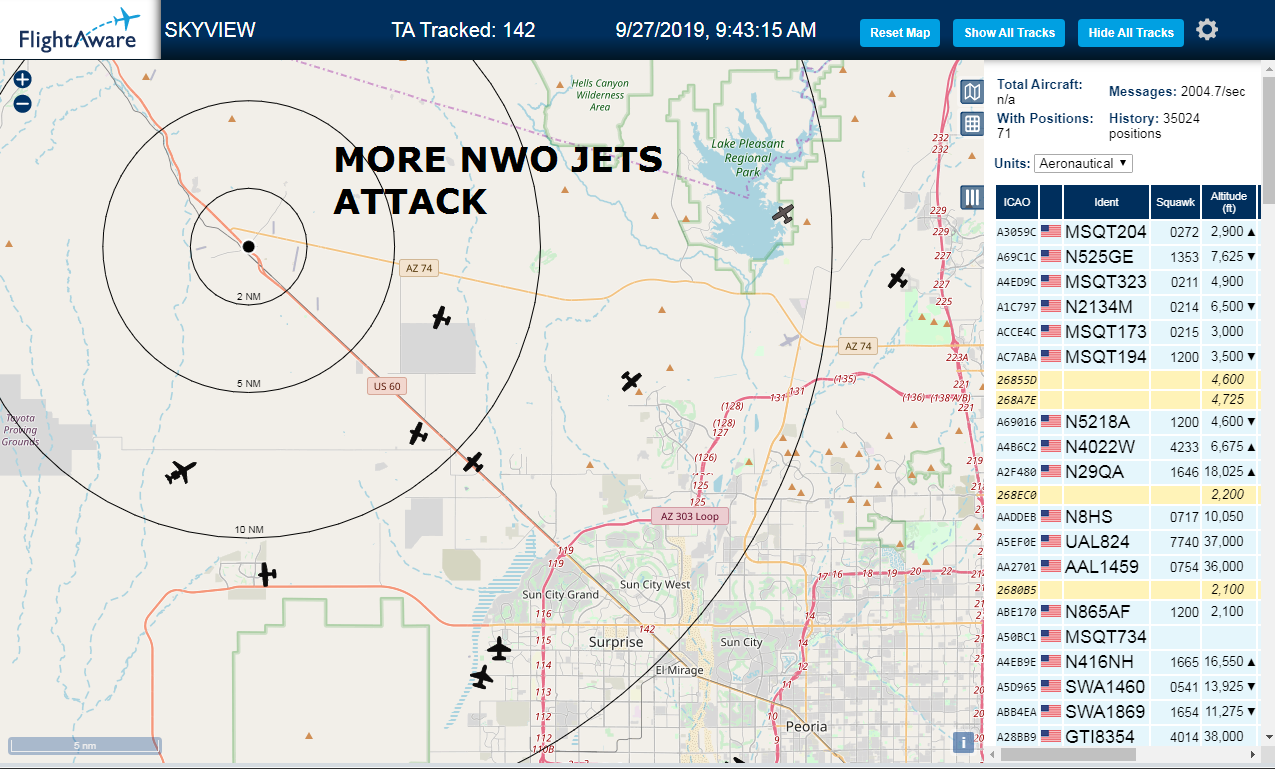1275x769 pixels.
Task: Open the map info attribution icon
Action: pos(962,742)
